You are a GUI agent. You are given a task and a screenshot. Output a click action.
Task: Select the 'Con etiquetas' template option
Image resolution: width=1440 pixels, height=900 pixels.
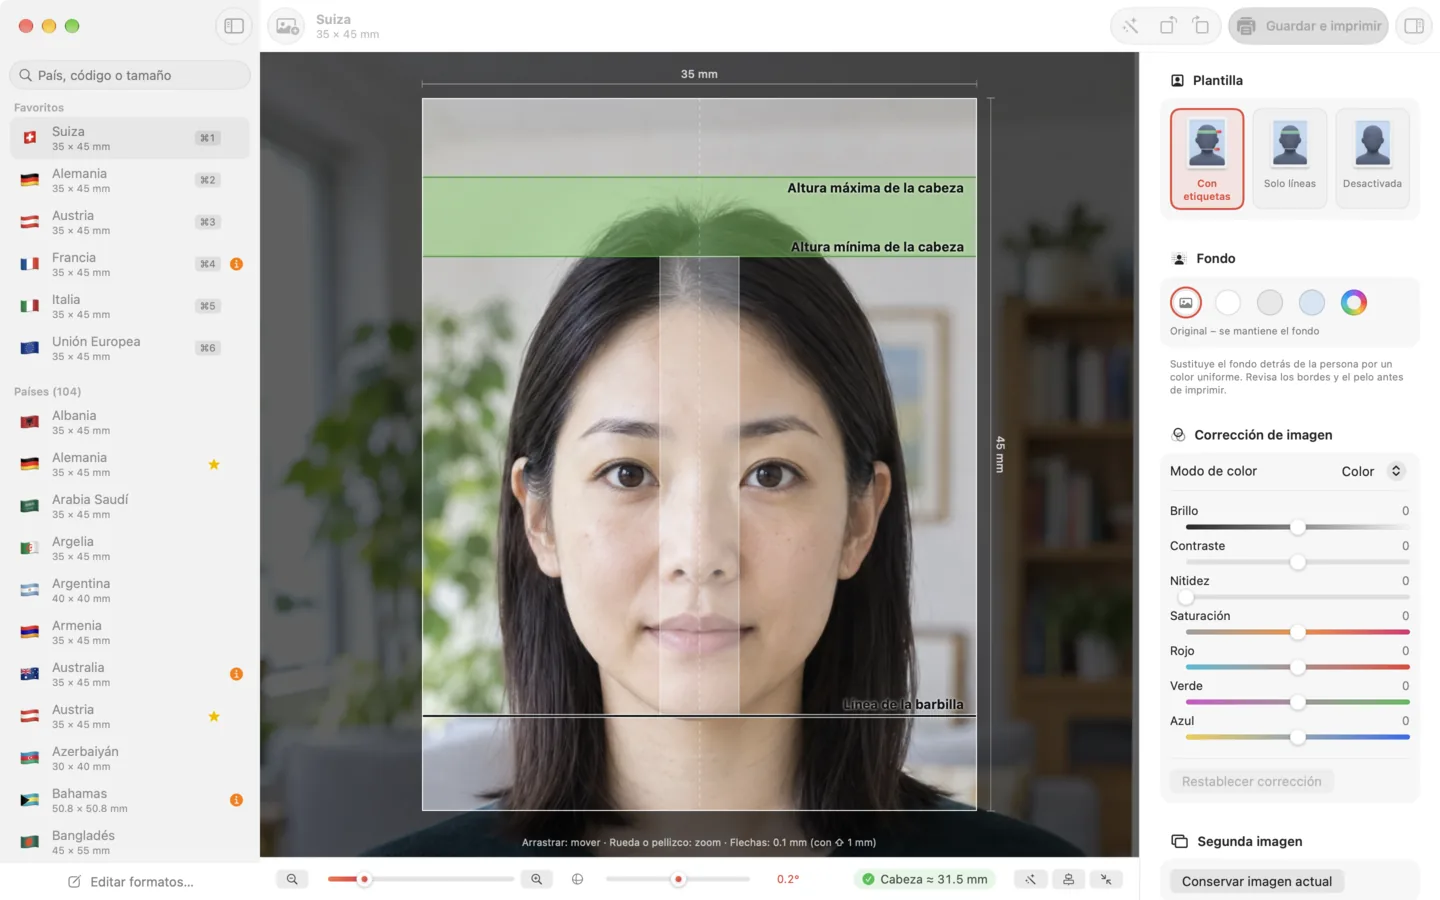(x=1207, y=159)
